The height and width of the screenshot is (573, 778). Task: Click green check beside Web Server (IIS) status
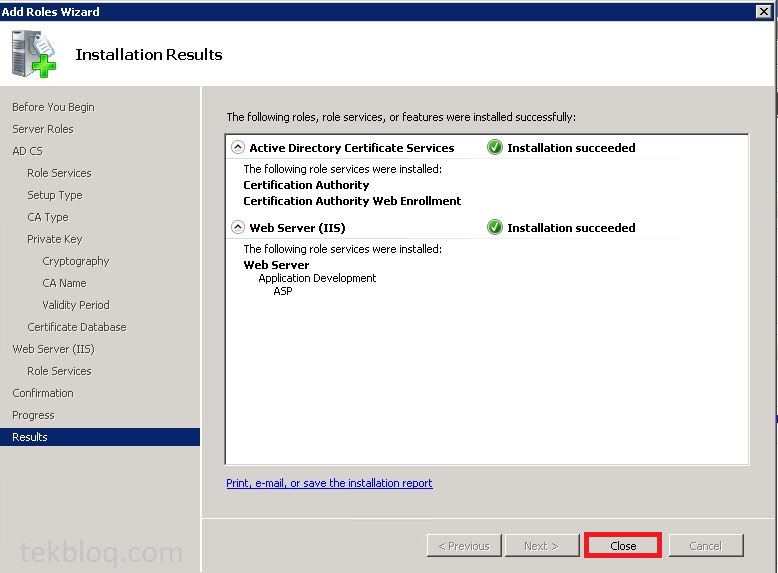(x=495, y=227)
